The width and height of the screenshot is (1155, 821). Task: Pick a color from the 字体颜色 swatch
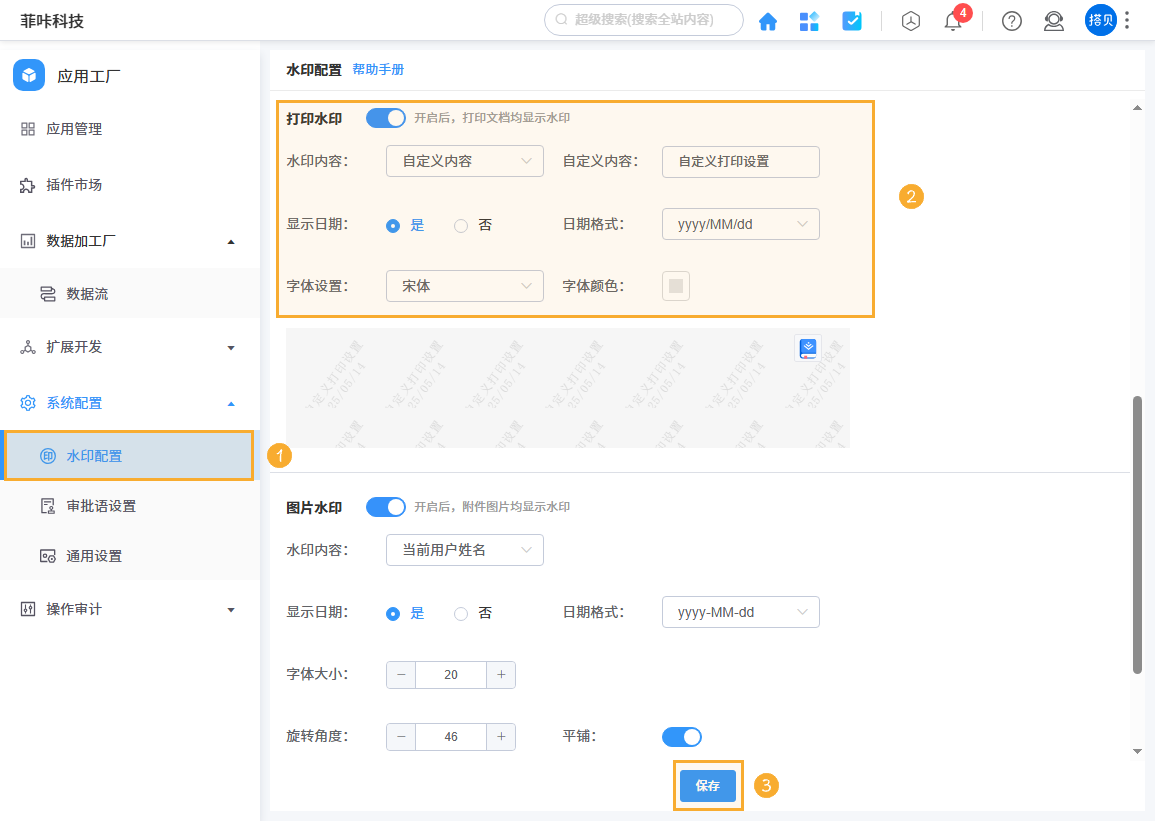pos(675,286)
